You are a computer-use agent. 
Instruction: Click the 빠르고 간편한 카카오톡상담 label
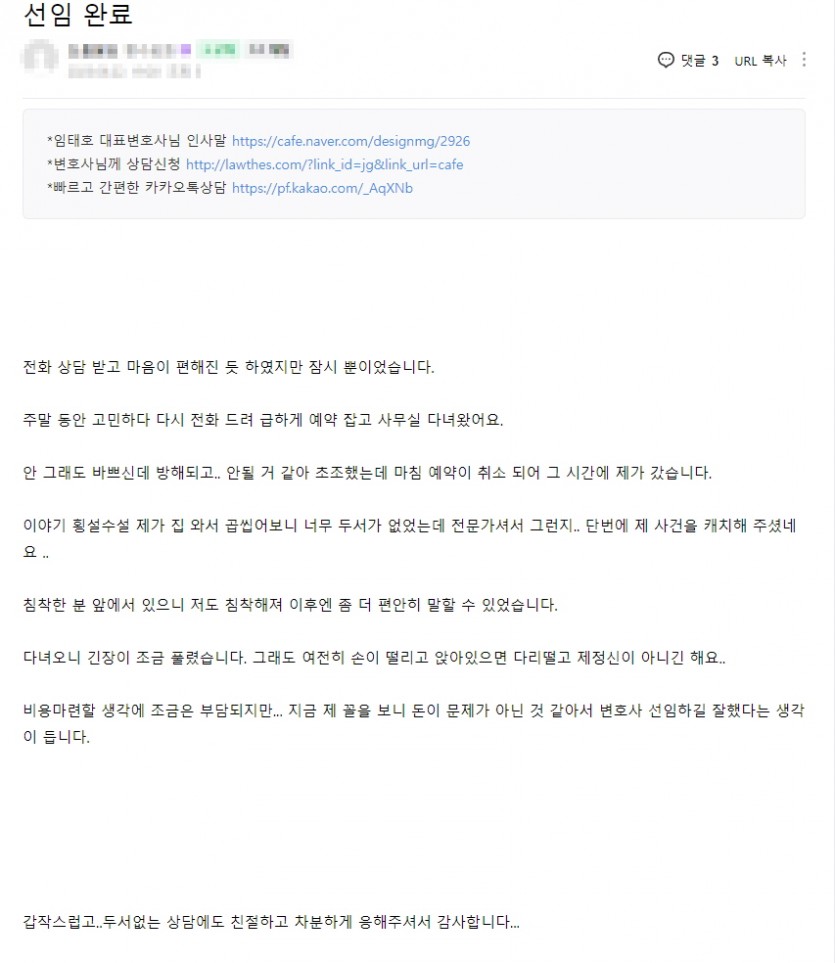(136, 187)
